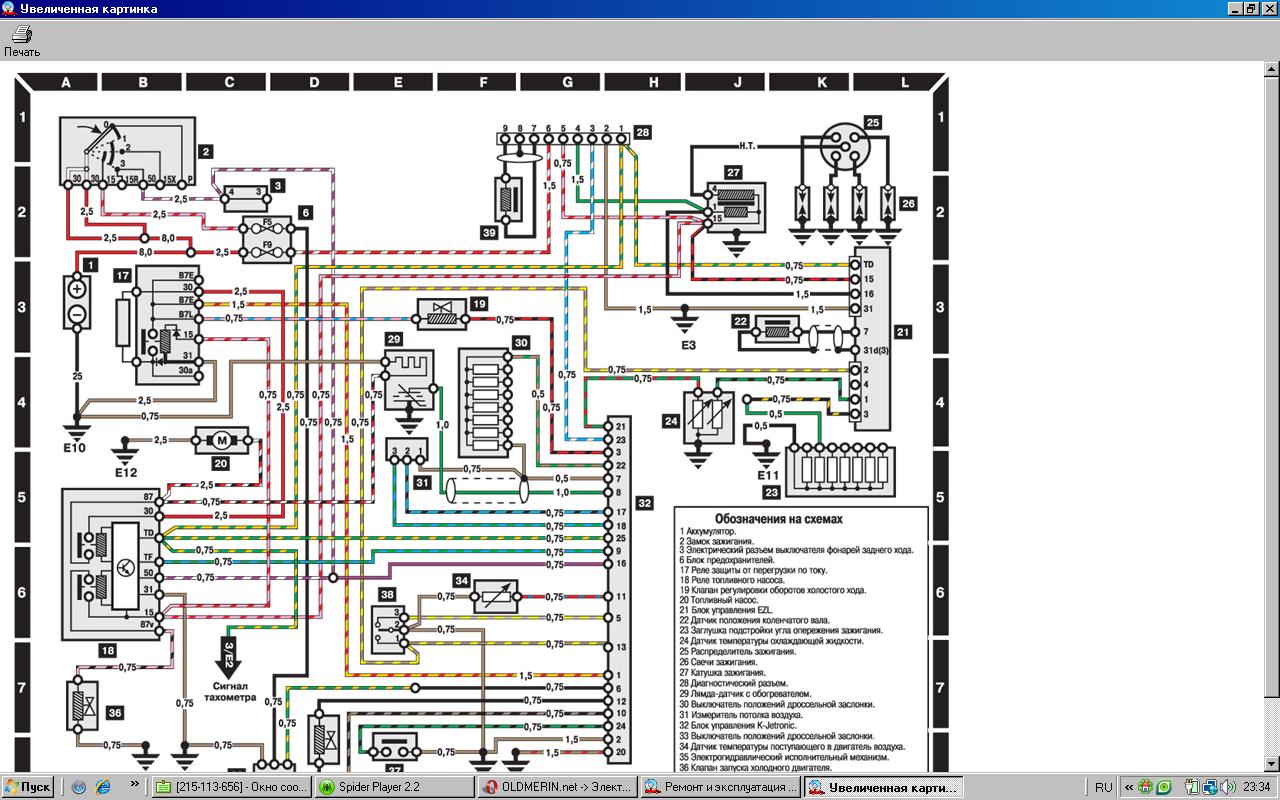Click the power plug battery tray icon
Image resolution: width=1280 pixels, height=800 pixels.
click(x=1192, y=787)
